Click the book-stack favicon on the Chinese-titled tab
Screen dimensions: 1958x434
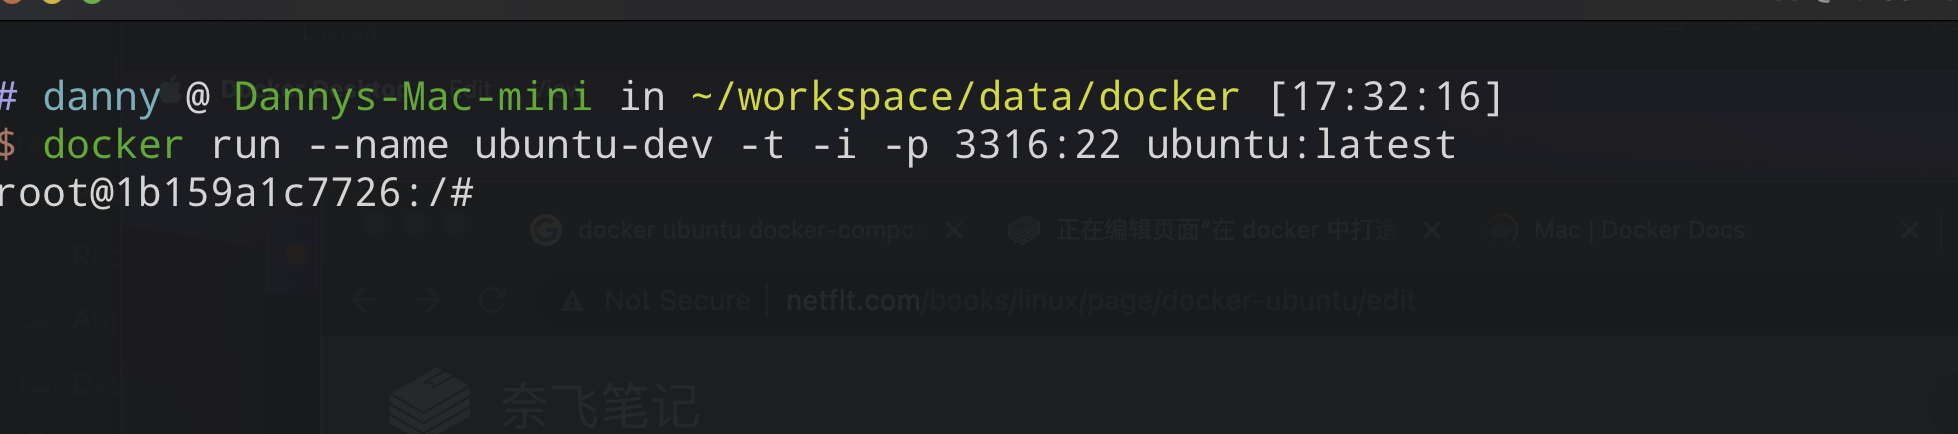coord(1024,231)
